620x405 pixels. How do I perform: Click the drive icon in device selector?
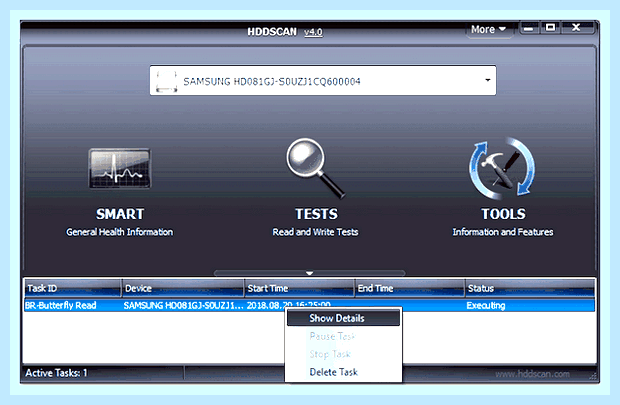(166, 81)
